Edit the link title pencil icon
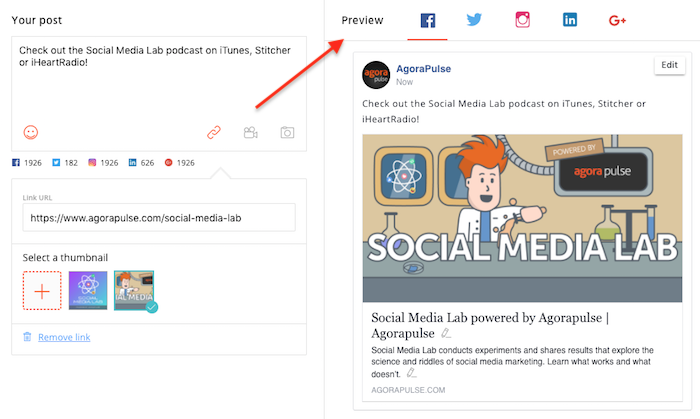 [x=446, y=333]
